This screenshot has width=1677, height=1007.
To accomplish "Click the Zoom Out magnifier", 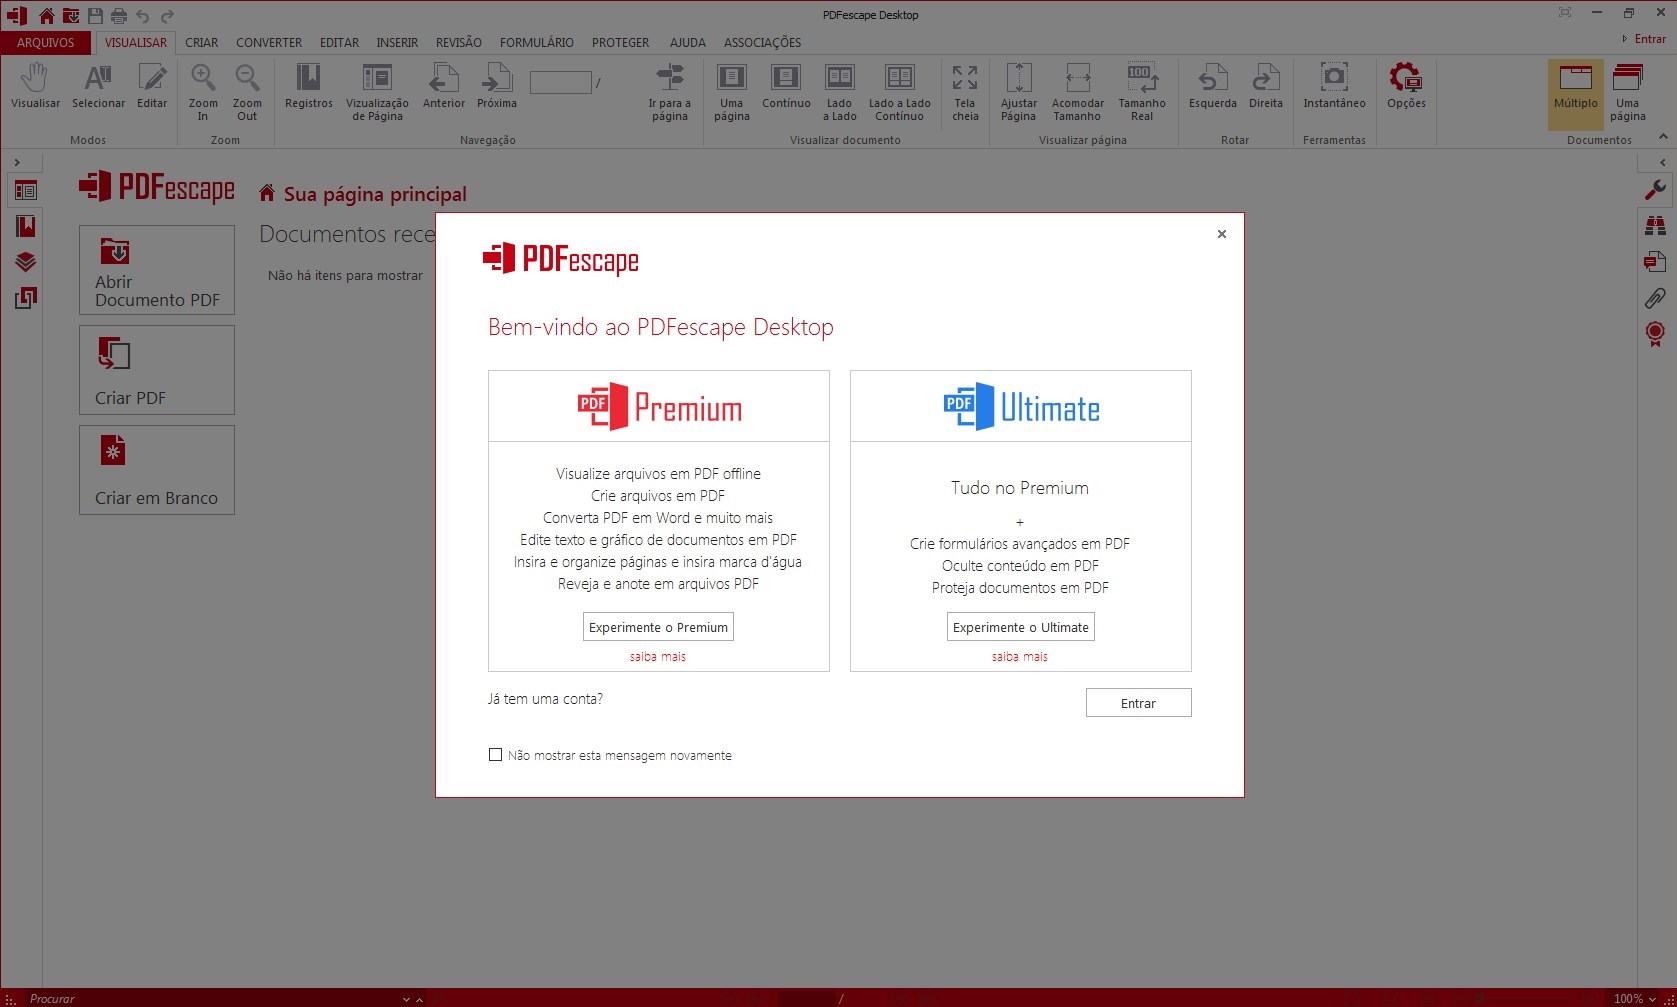I will (x=247, y=93).
